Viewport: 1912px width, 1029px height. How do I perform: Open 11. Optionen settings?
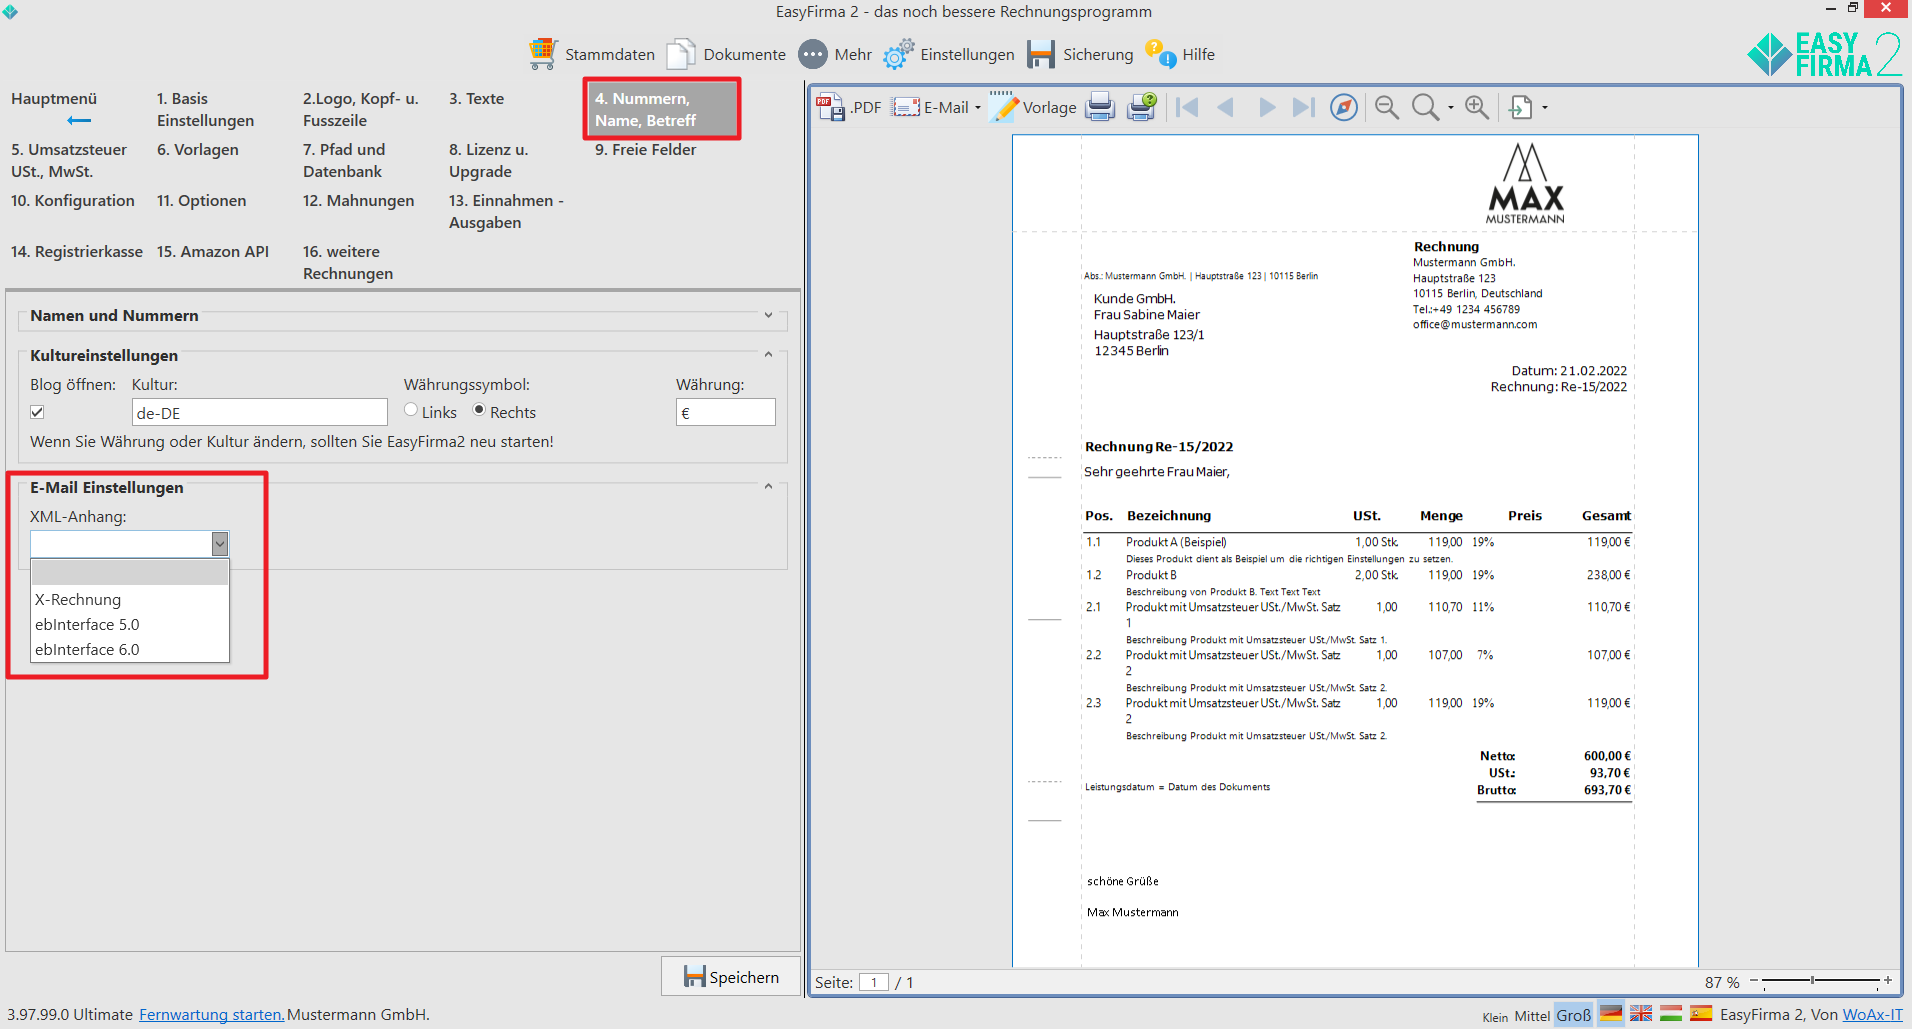(201, 200)
